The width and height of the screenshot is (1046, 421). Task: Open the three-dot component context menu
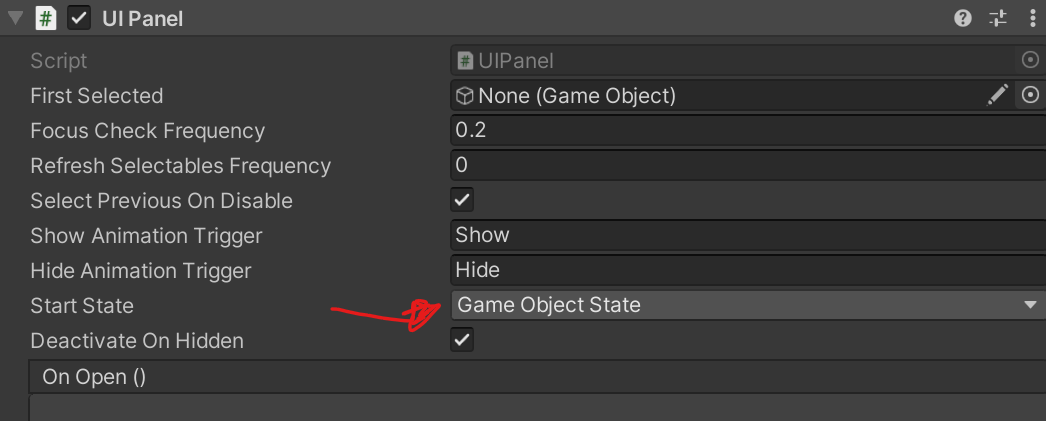[1033, 18]
